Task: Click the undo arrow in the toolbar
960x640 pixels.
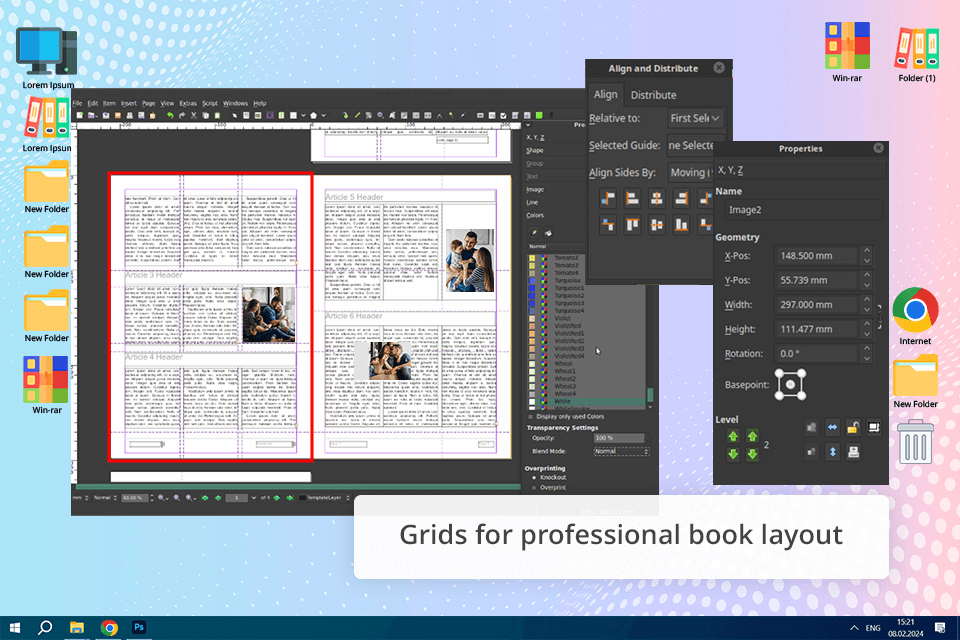Action: tap(169, 116)
